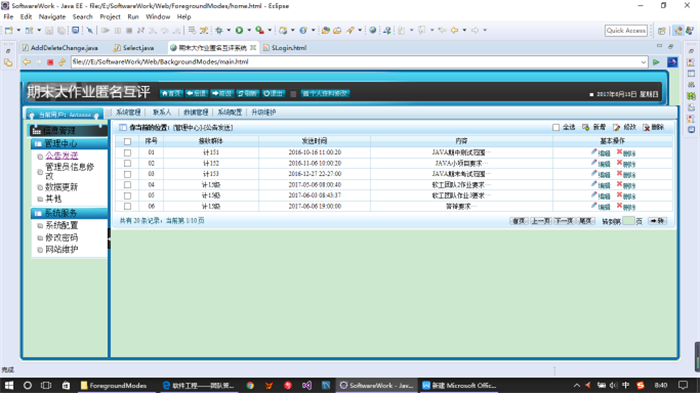This screenshot has width=700, height=393.
Task: Open the dropdown arrow next to Run icon
Action: [x=249, y=30]
